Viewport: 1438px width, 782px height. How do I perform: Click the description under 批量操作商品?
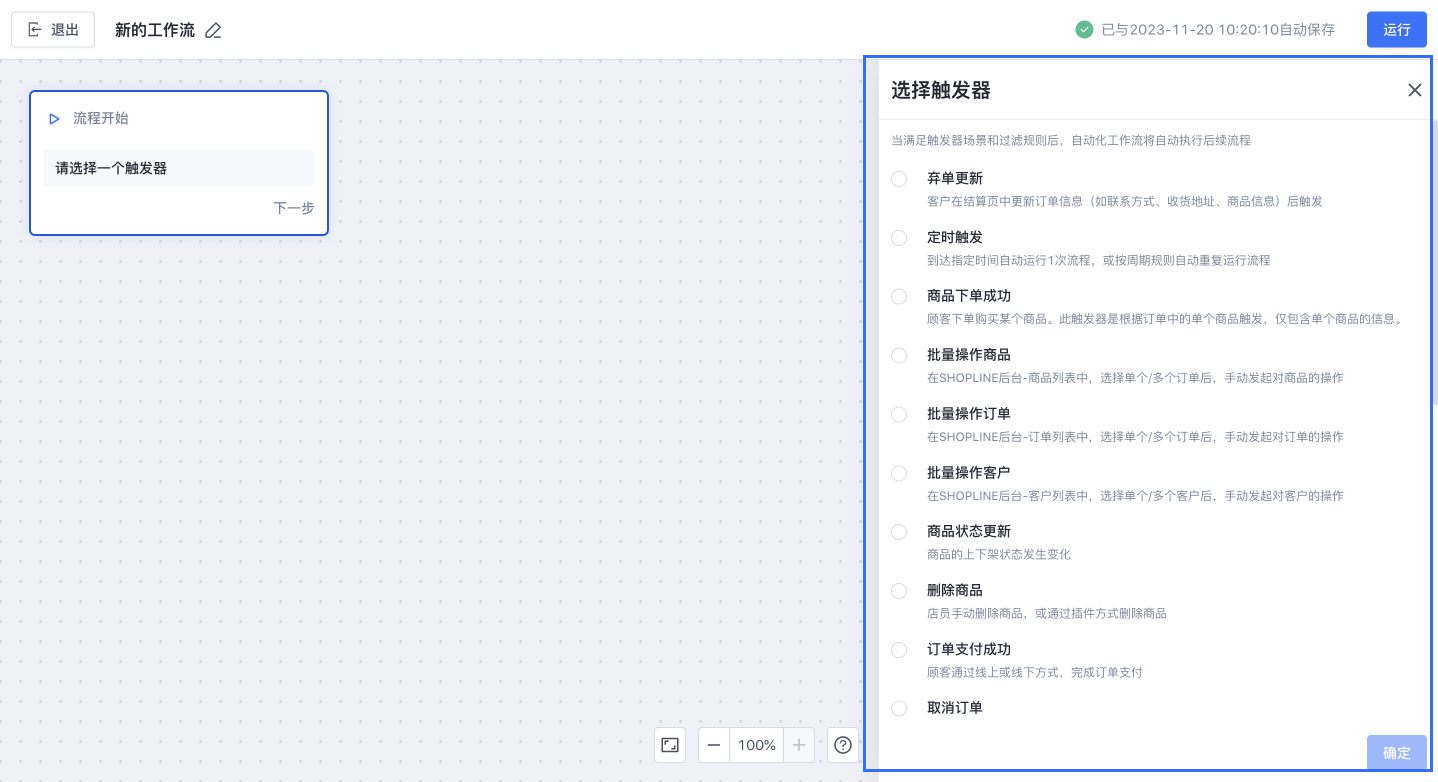click(x=1135, y=378)
